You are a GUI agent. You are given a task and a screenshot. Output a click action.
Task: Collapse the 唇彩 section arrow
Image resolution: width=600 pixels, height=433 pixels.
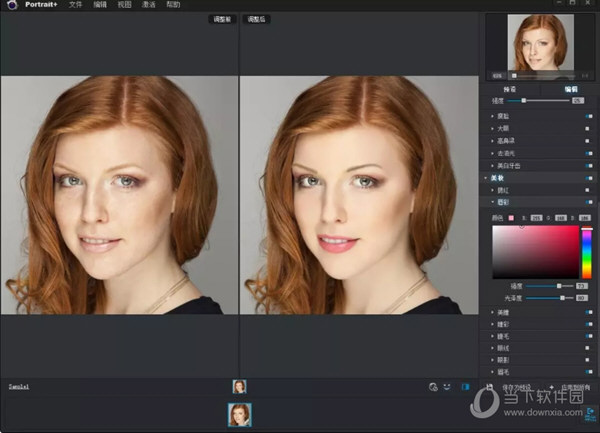(x=492, y=202)
